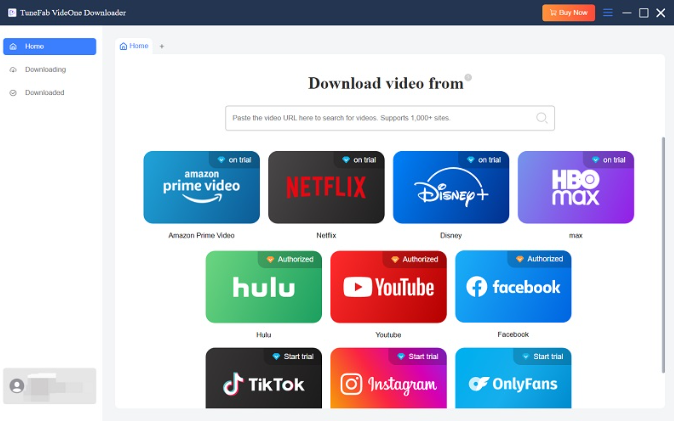Open the OnlyFans service tile
The width and height of the screenshot is (674, 422).
[x=513, y=378]
